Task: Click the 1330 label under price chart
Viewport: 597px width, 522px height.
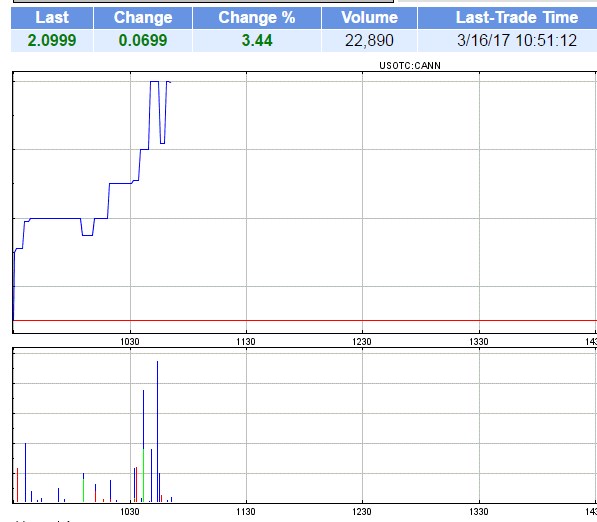Action: (479, 342)
